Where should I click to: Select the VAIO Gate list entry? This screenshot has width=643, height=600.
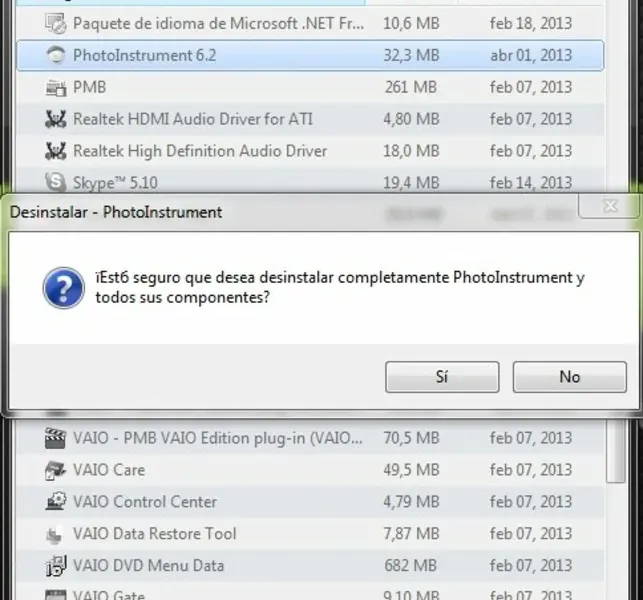[x=109, y=594]
